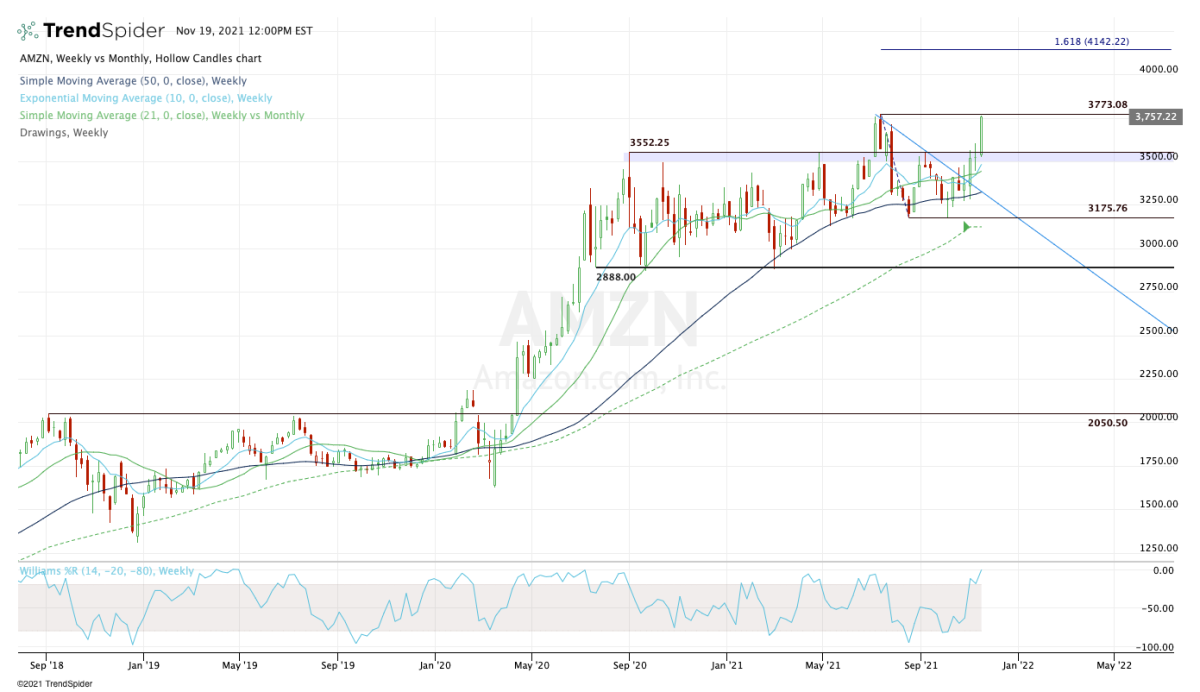This screenshot has width=1200, height=692.
Task: Open the Drawings, Weekly legend entry
Action: [63, 132]
